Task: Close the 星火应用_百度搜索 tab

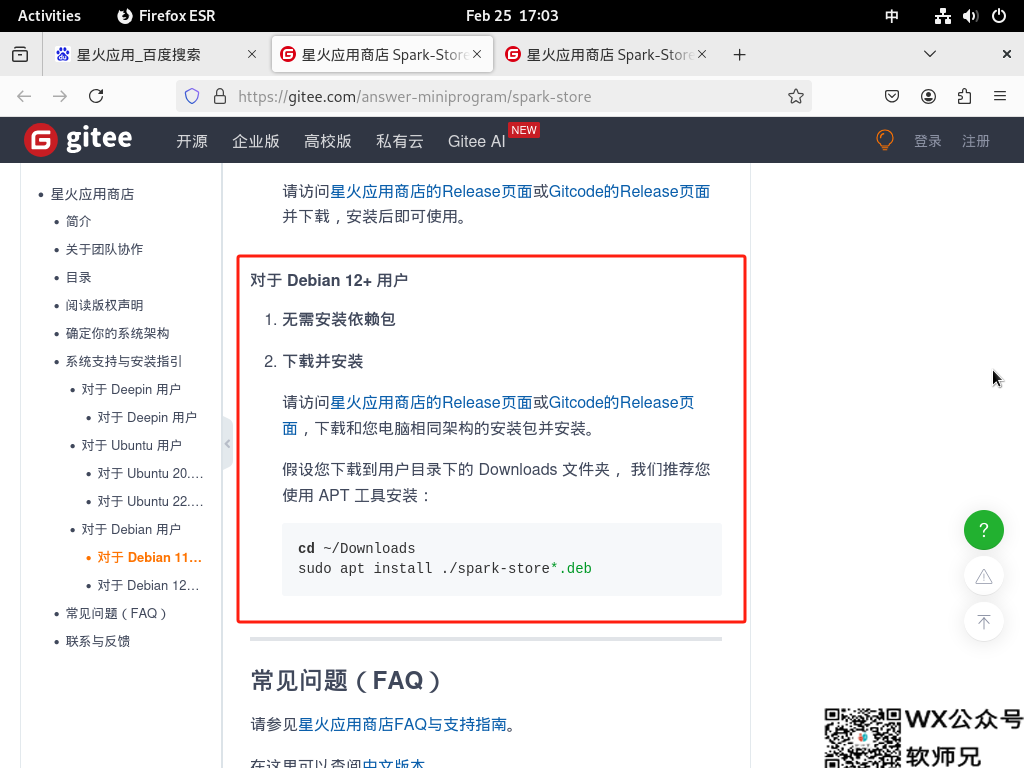Action: pyautogui.click(x=252, y=54)
